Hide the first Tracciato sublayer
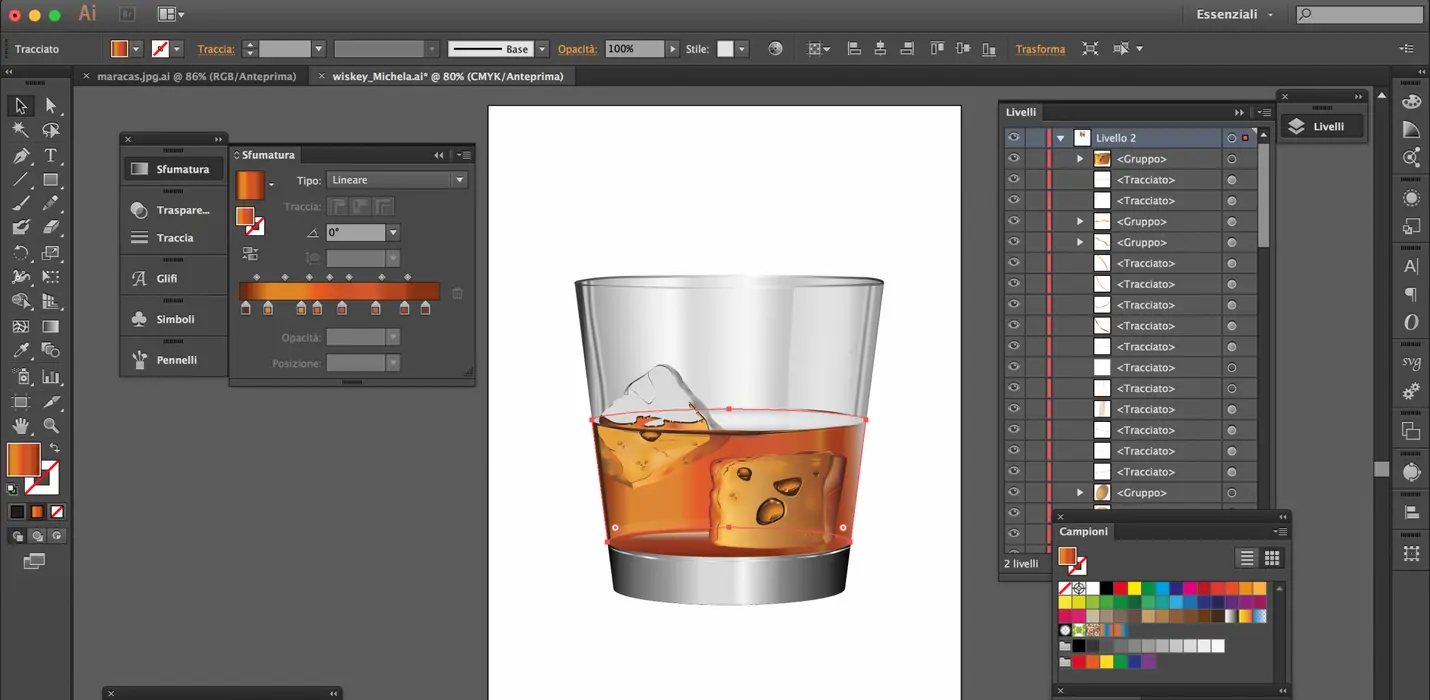 click(x=1014, y=180)
